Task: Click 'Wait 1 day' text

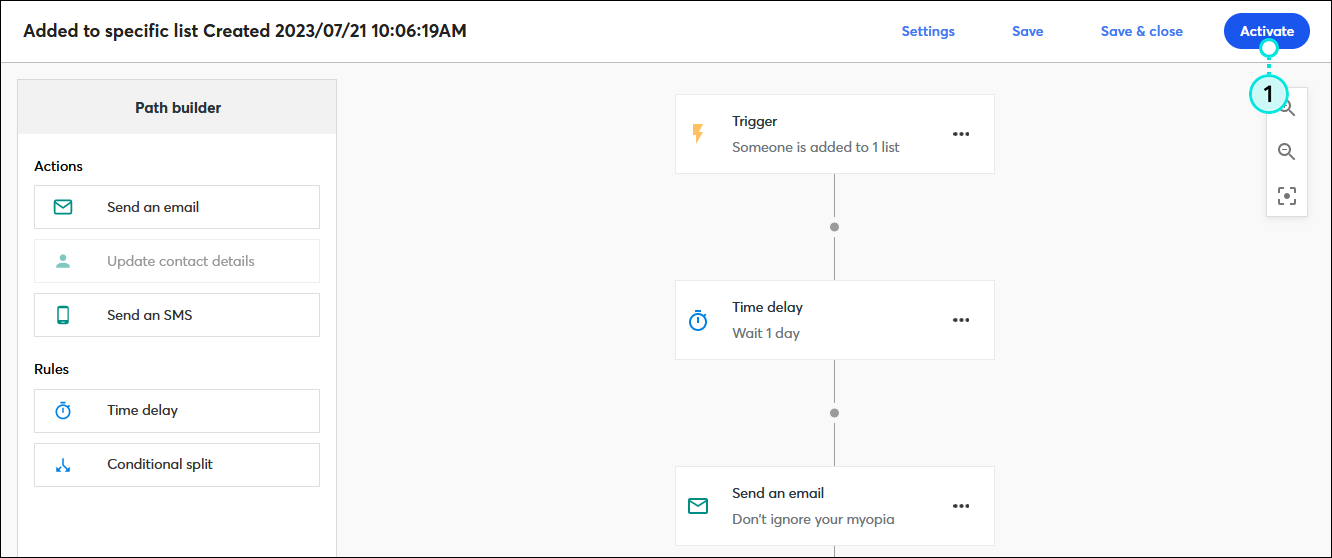Action: (x=766, y=333)
